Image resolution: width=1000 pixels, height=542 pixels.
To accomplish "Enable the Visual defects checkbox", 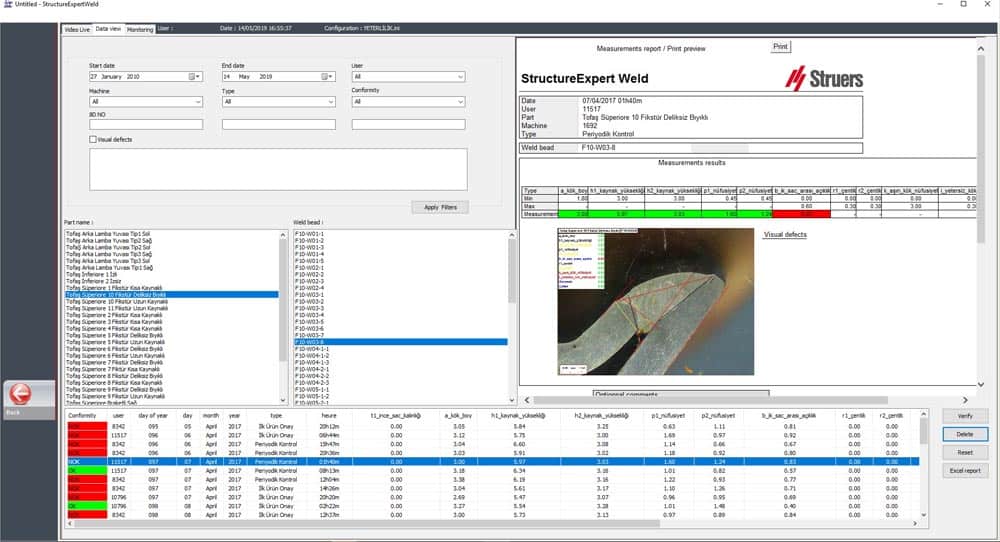I will [93, 139].
